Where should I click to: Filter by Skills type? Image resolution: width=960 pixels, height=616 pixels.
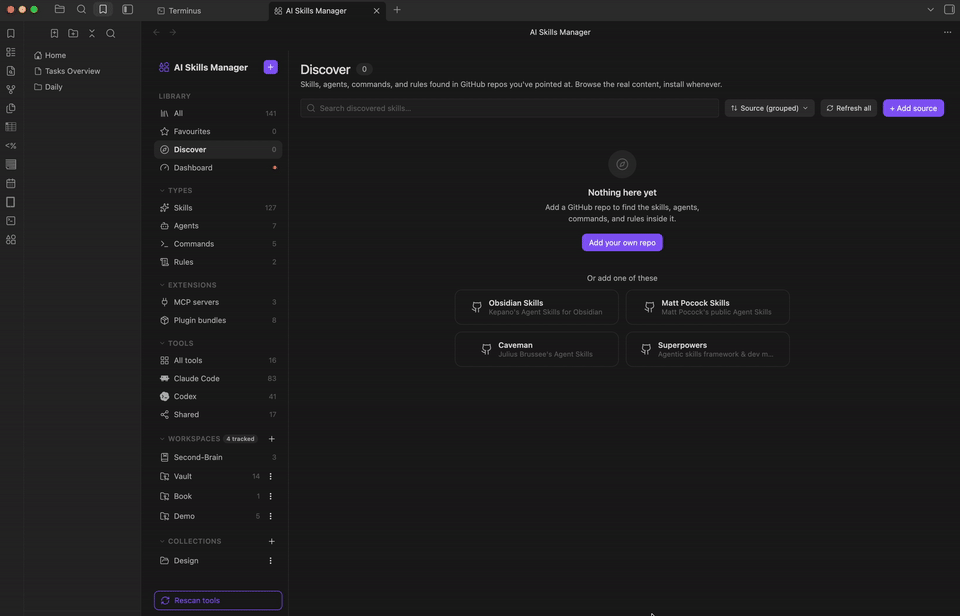pos(218,208)
